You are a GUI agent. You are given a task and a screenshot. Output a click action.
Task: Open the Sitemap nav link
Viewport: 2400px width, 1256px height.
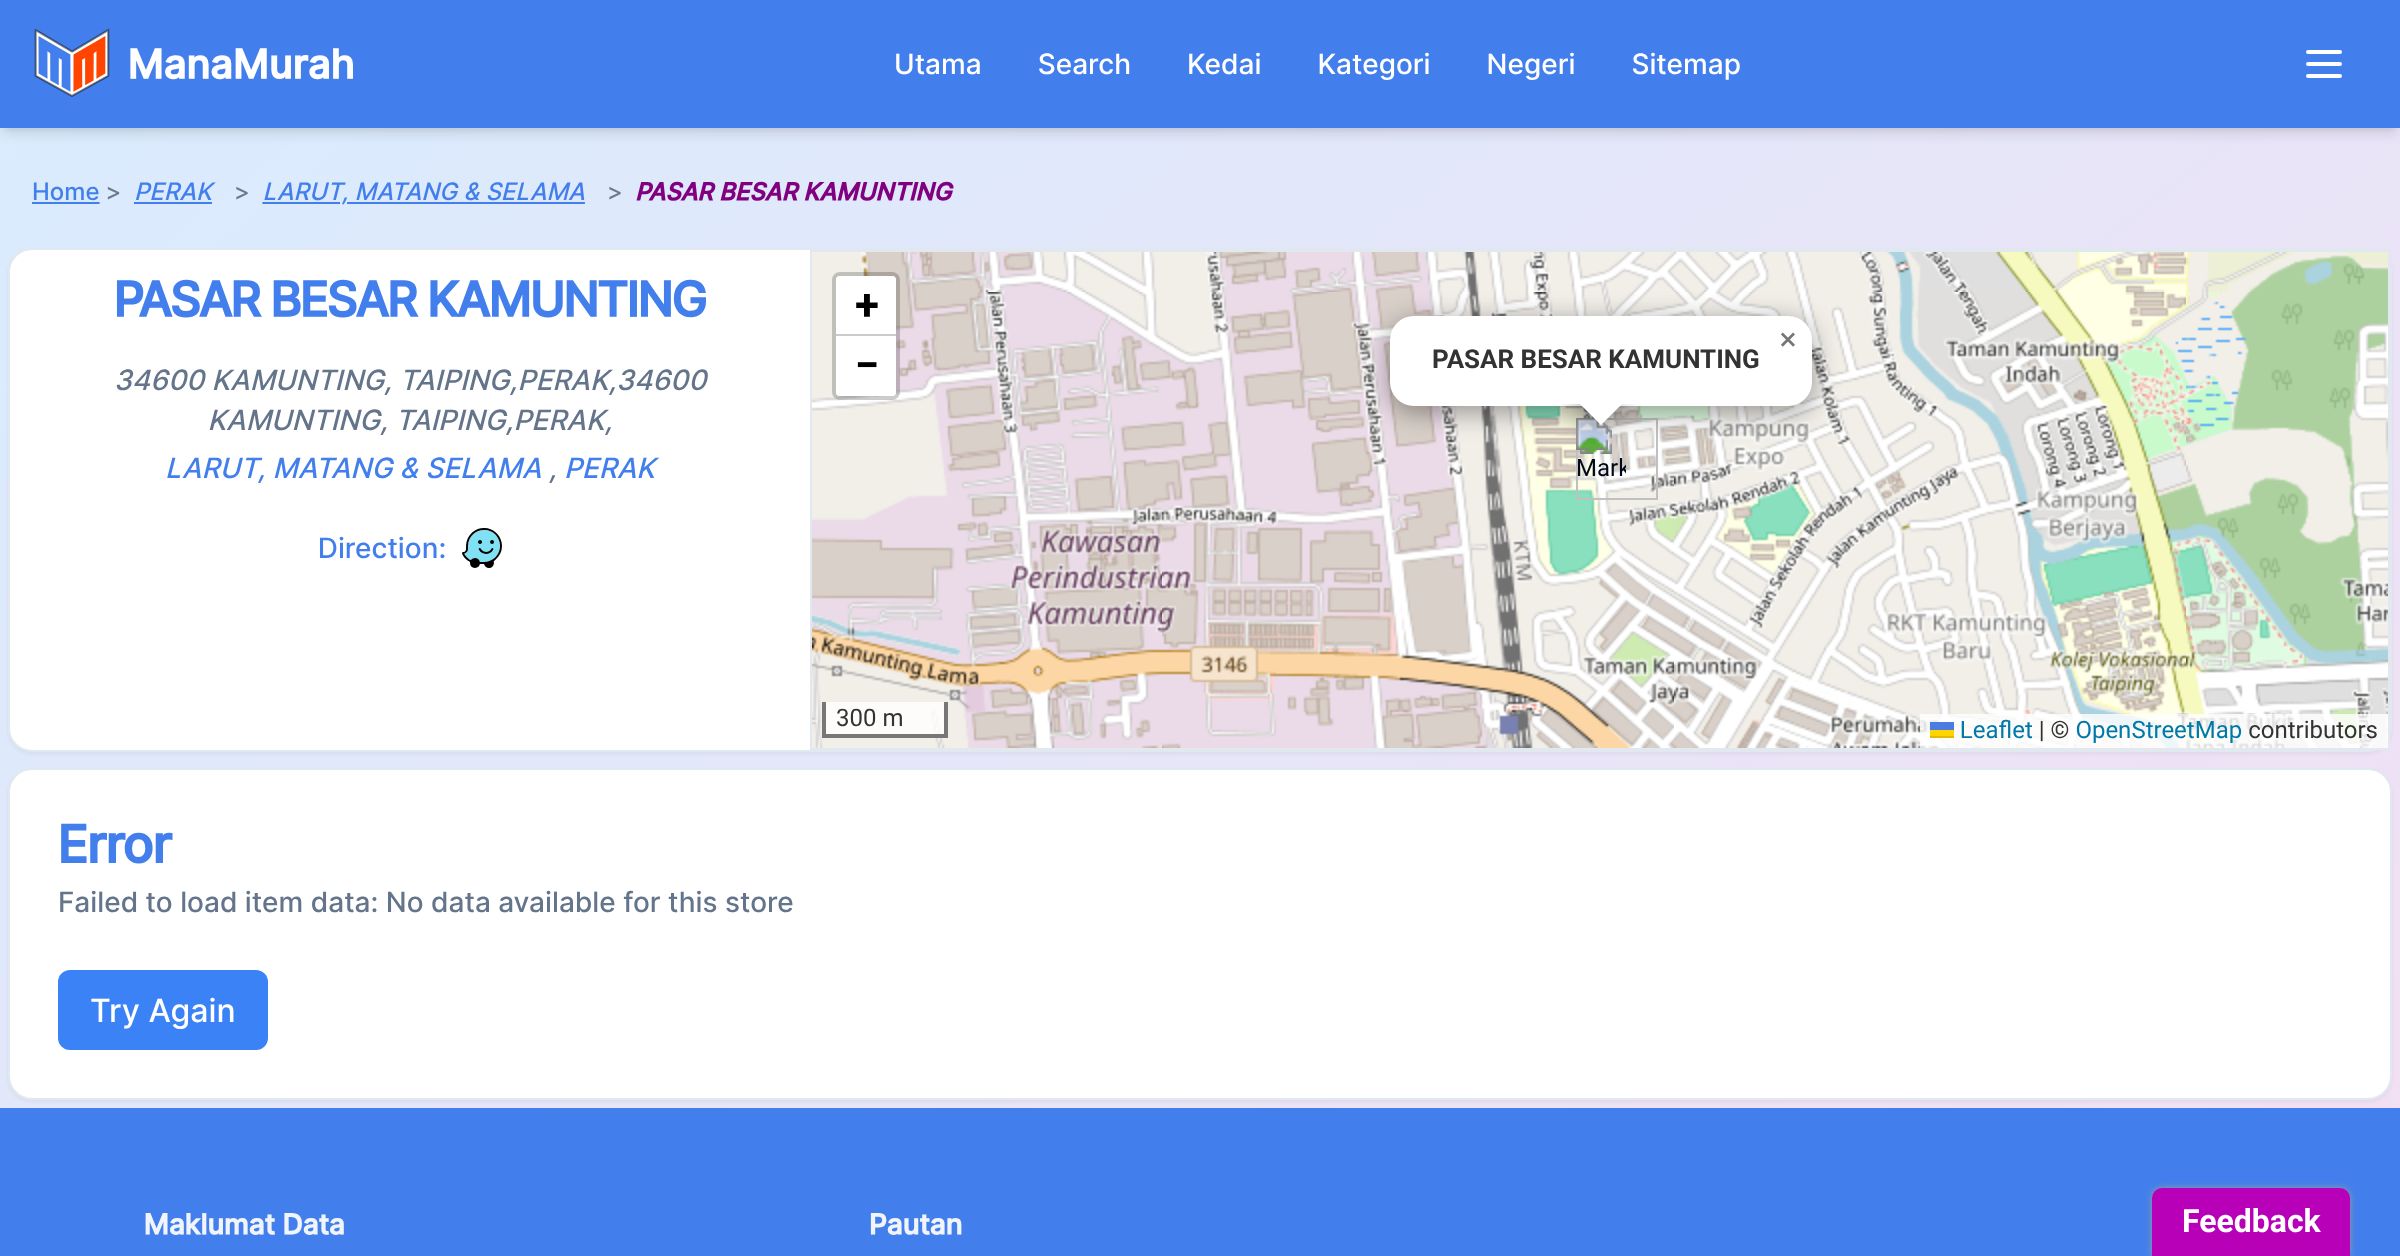(1685, 64)
